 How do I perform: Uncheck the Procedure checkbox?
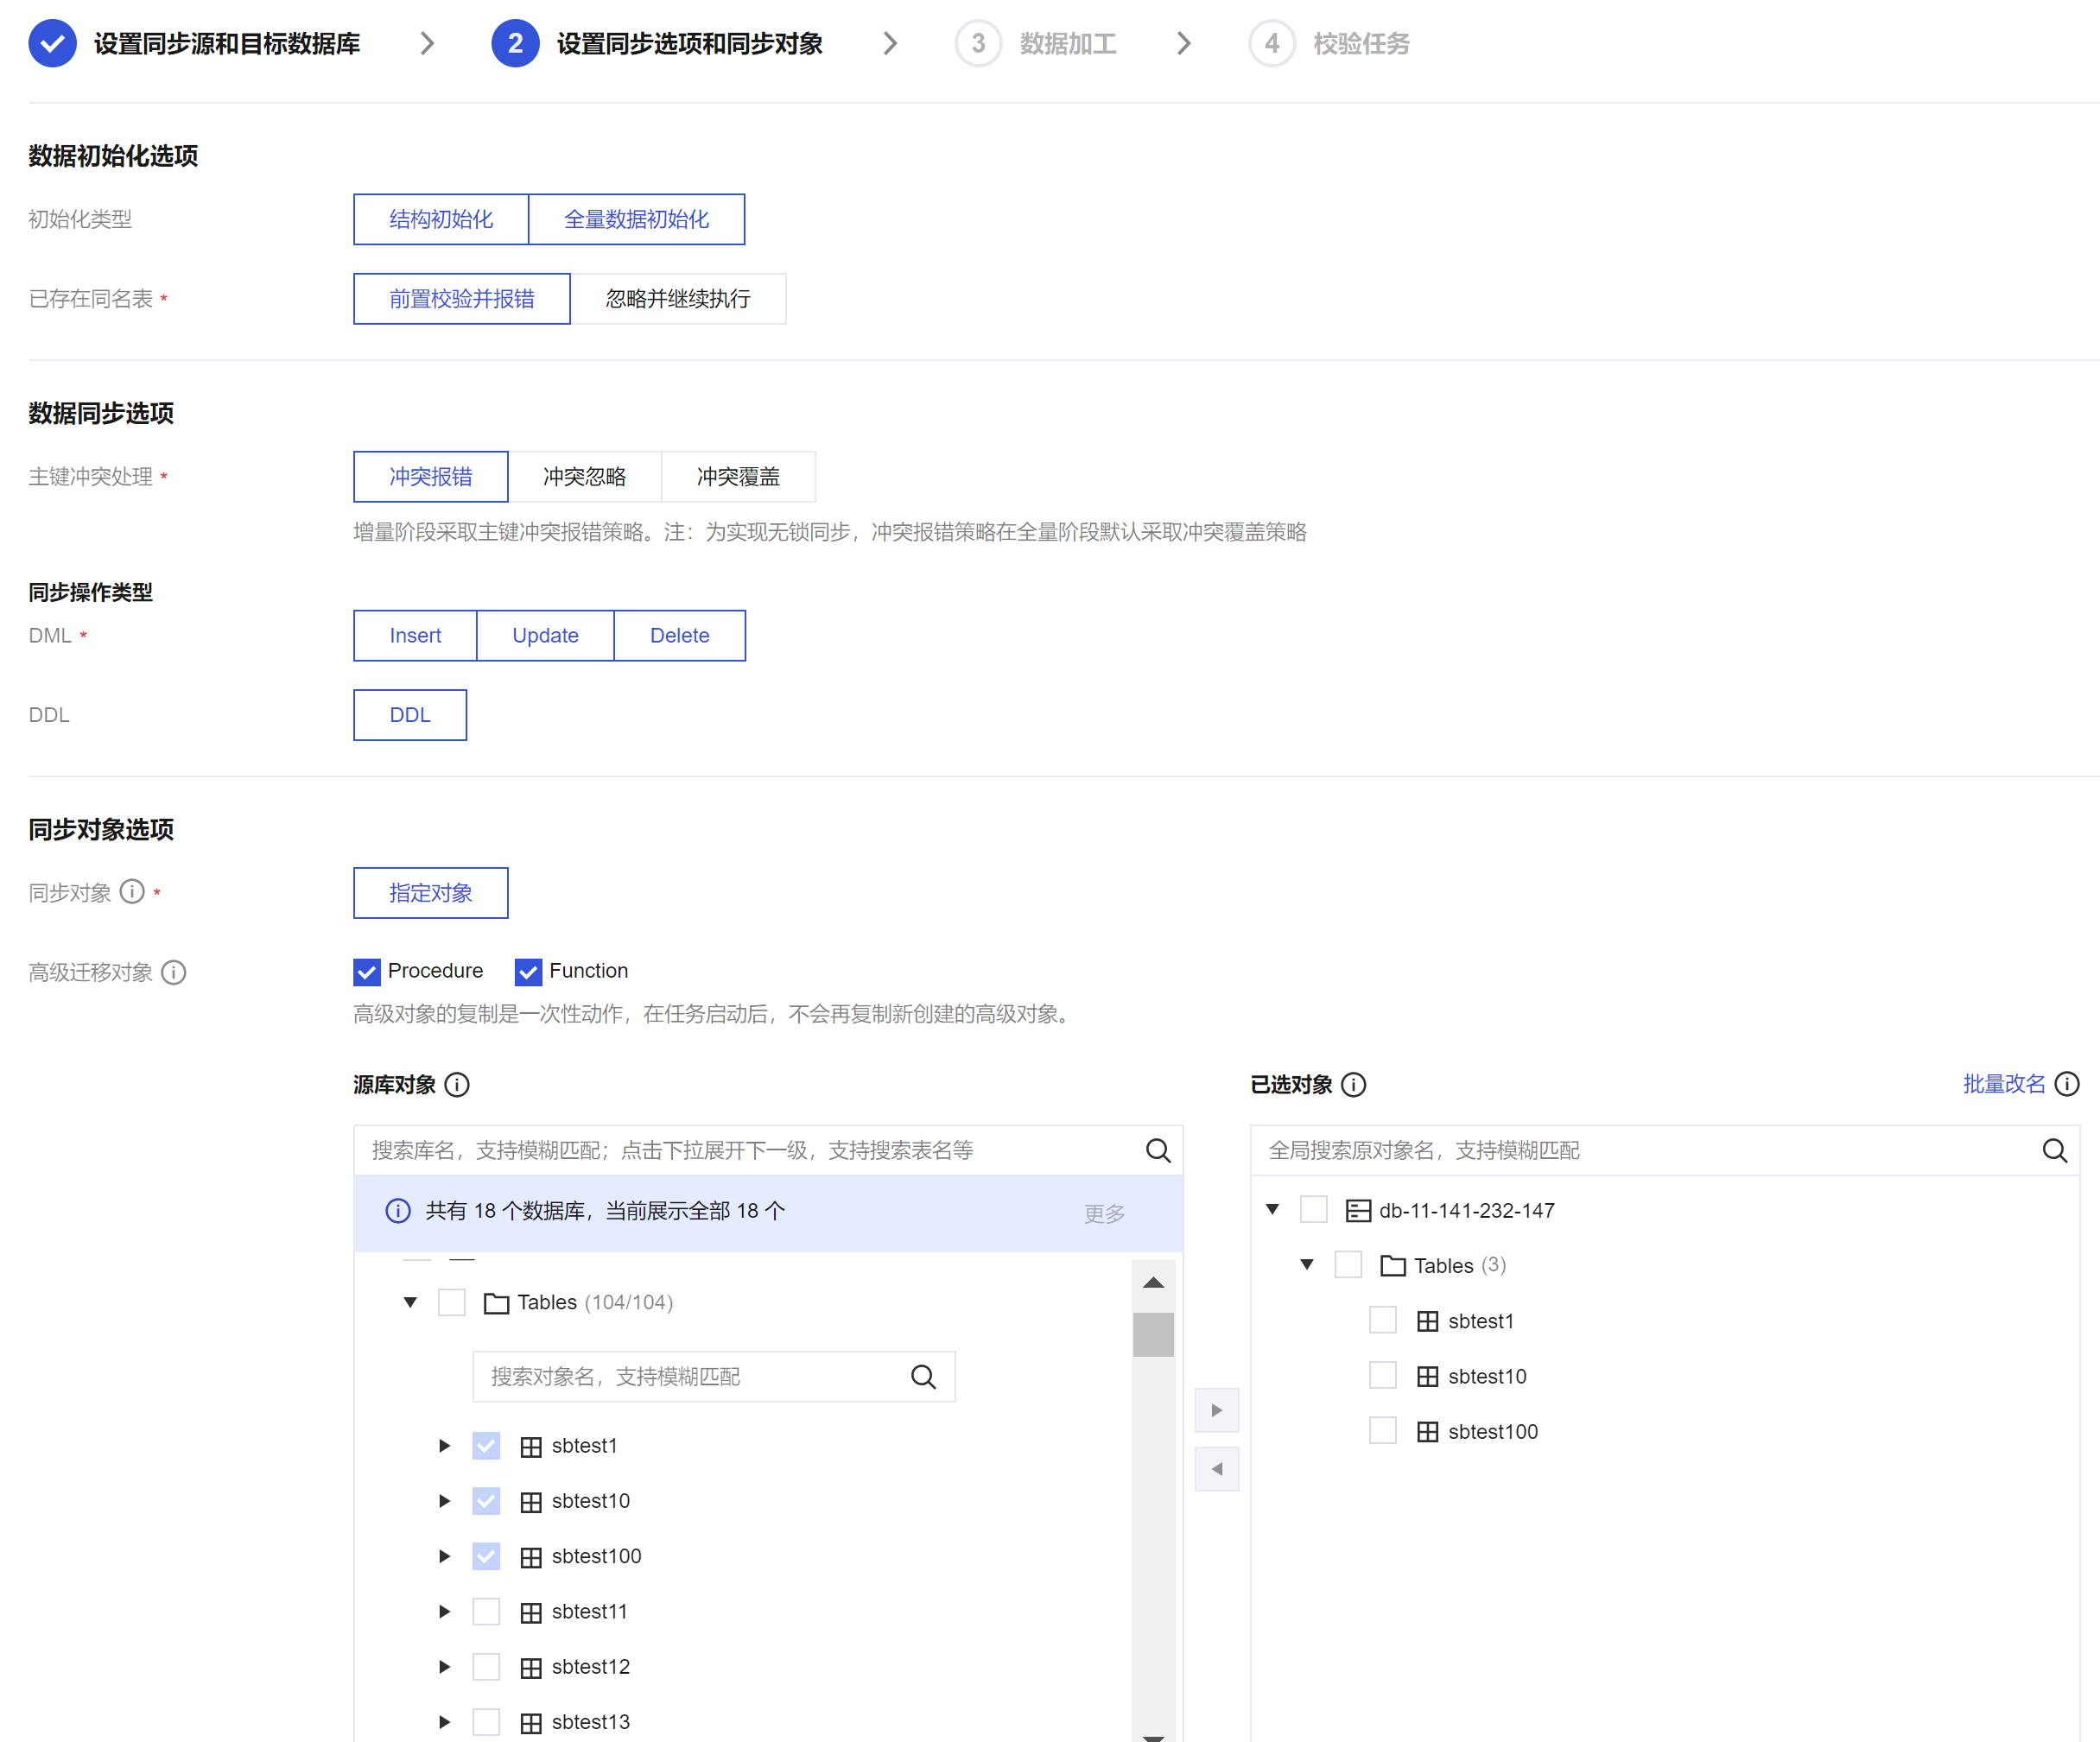[x=367, y=972]
